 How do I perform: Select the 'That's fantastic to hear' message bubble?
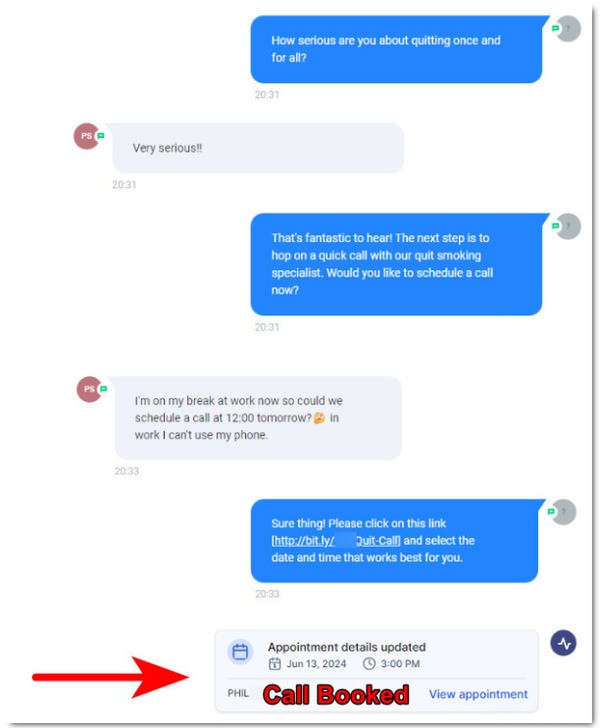coord(396,264)
